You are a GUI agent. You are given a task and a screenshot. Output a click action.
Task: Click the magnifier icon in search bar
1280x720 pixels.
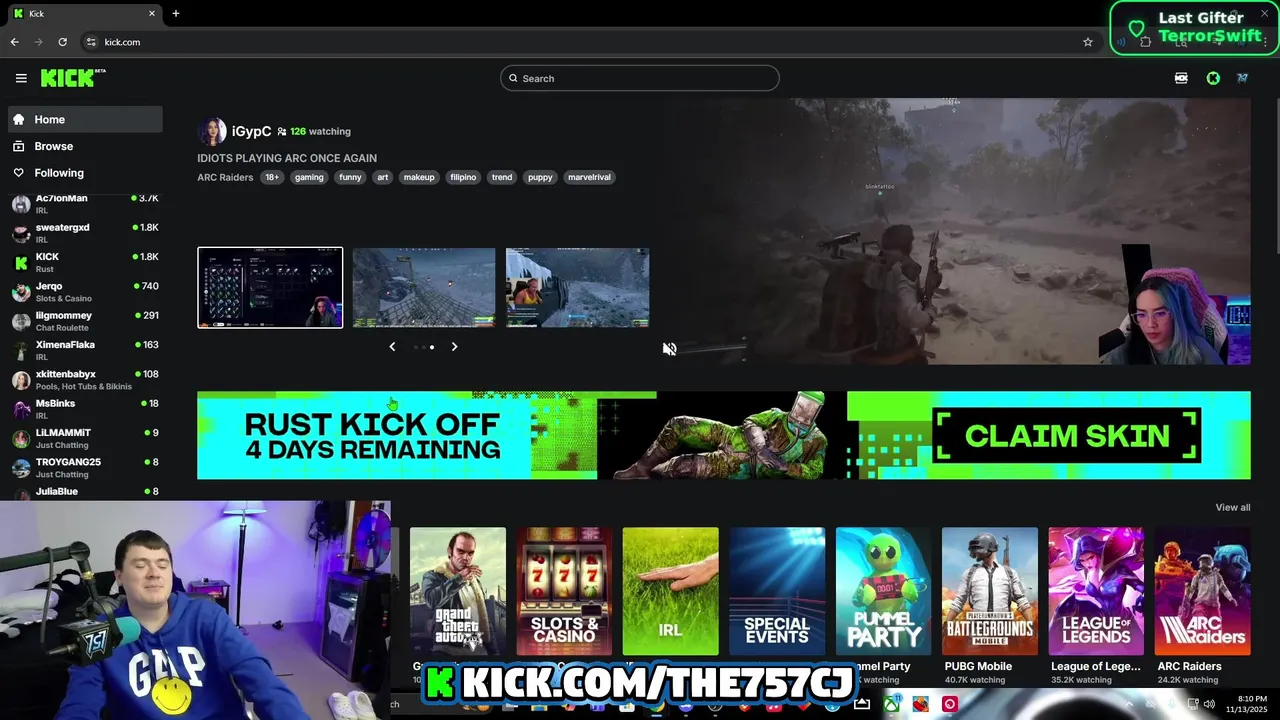513,78
